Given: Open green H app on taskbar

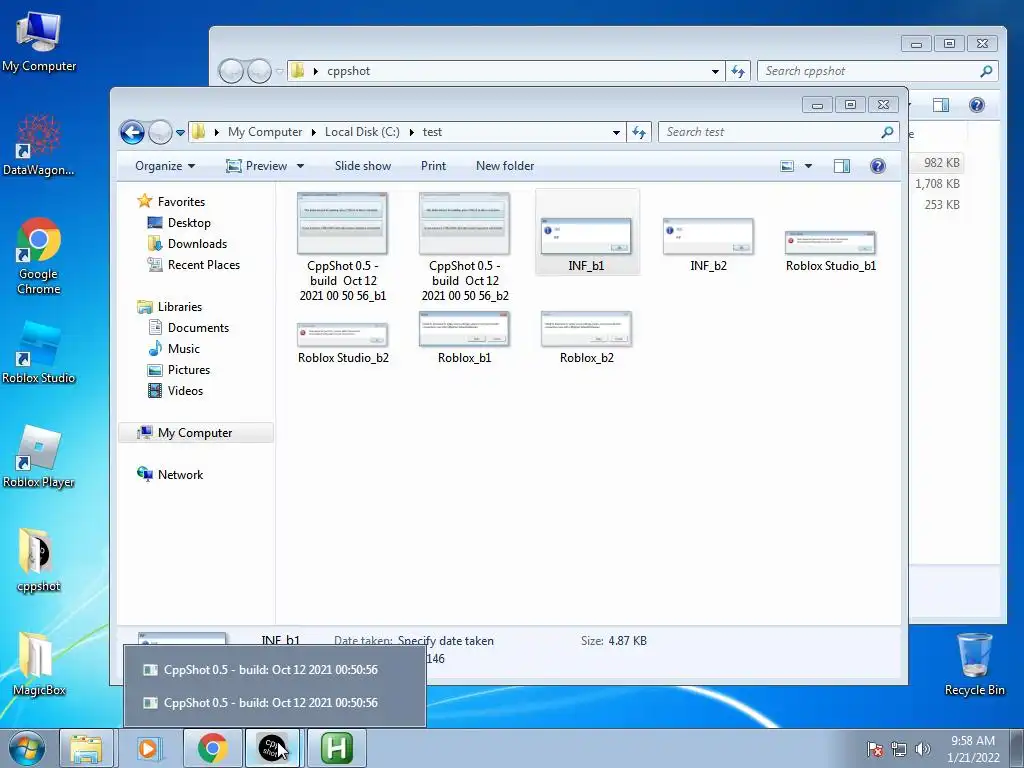Looking at the screenshot, I should 336,748.
